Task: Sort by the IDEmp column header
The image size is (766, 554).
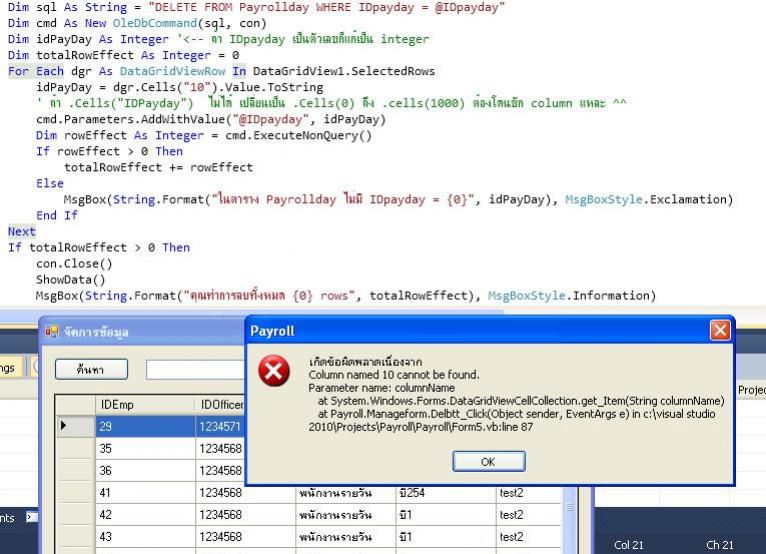Action: point(145,405)
